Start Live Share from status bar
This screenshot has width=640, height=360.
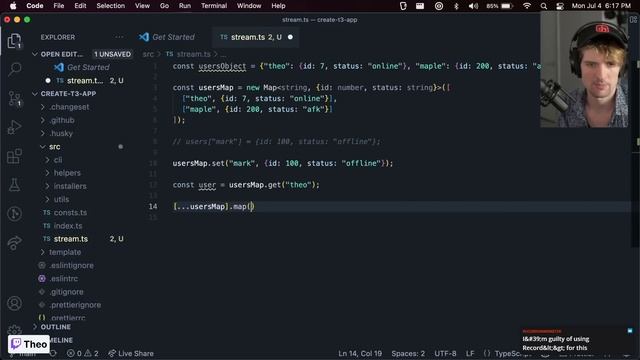click(131, 353)
